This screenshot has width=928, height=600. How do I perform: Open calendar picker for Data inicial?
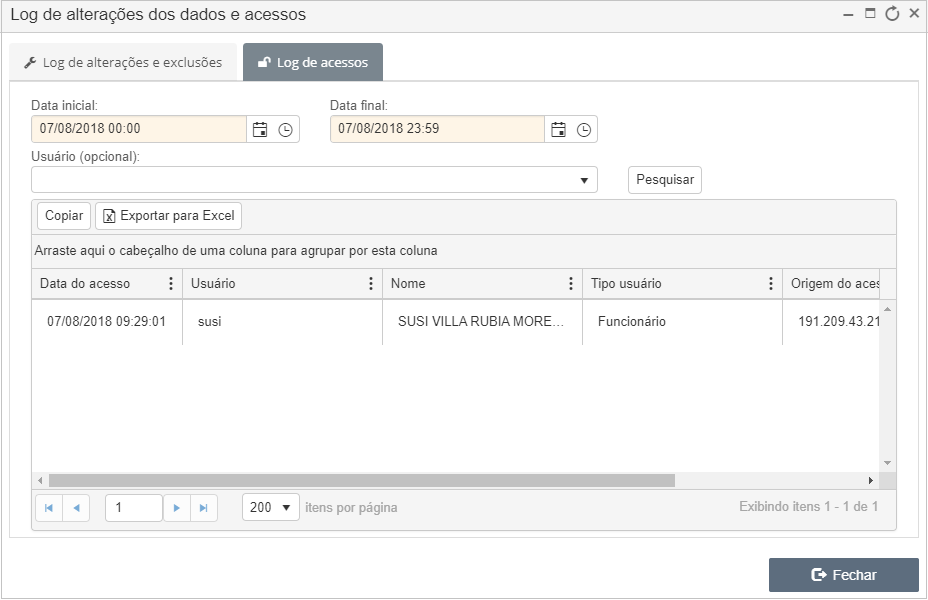260,130
